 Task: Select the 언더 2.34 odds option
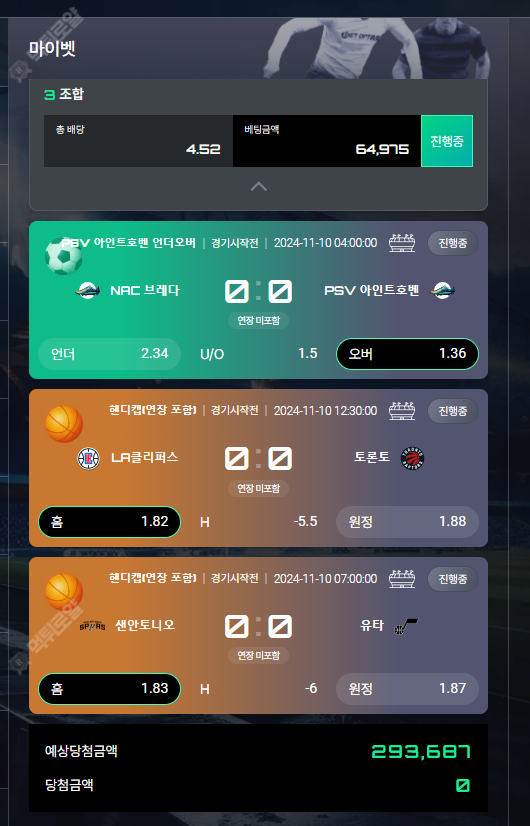[x=110, y=353]
